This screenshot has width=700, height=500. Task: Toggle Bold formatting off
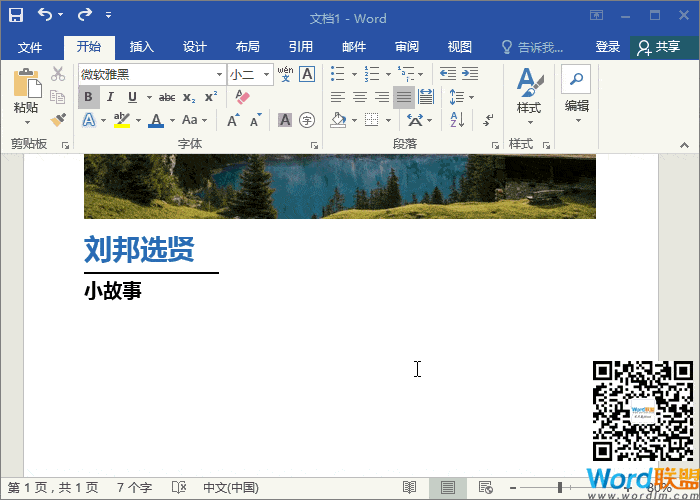88,97
